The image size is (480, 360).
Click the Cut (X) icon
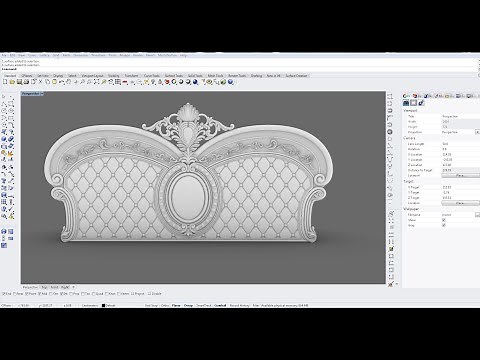pos(40,82)
